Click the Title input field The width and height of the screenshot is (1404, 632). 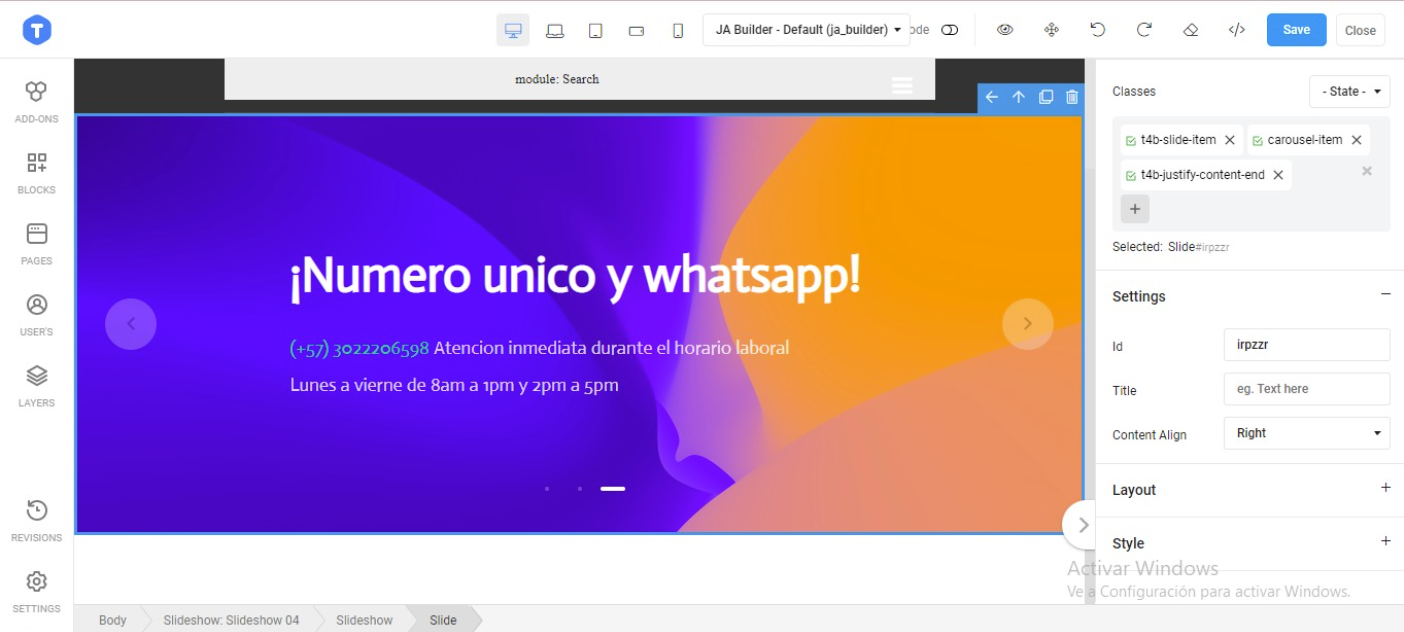point(1306,389)
